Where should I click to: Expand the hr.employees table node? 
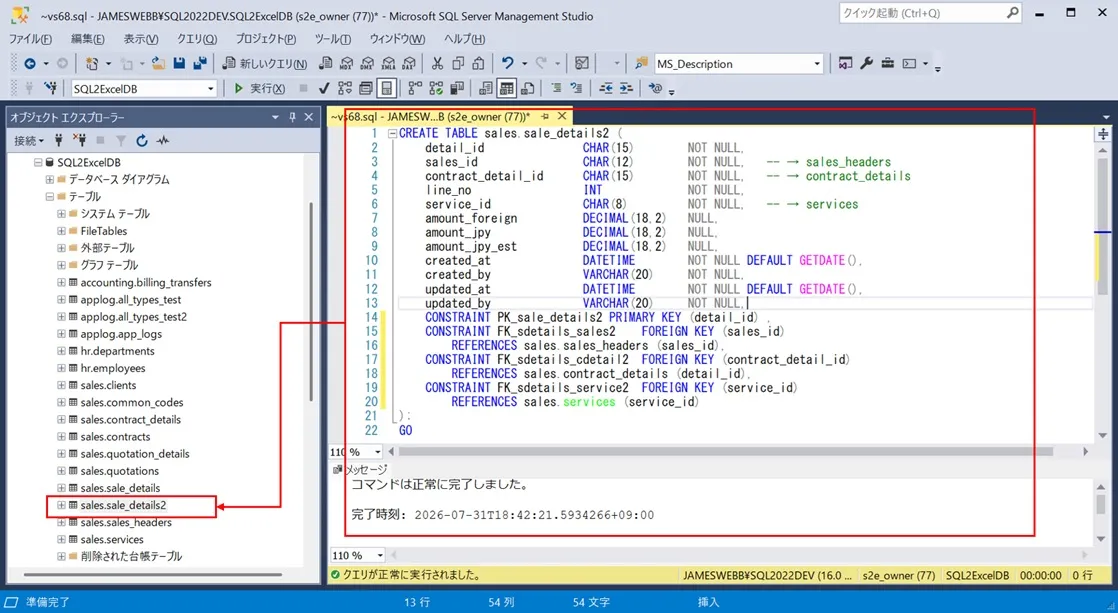point(61,368)
